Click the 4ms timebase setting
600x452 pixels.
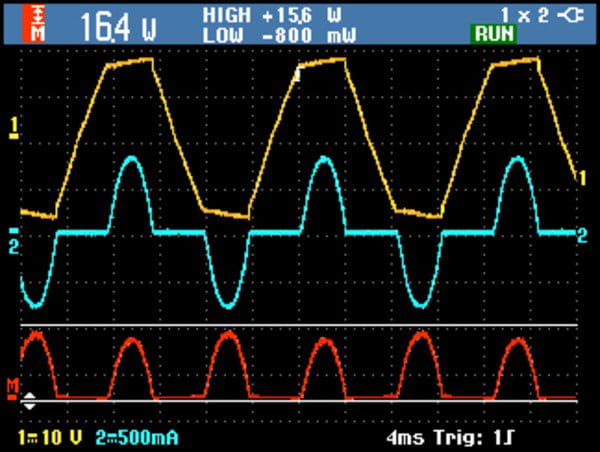point(405,437)
